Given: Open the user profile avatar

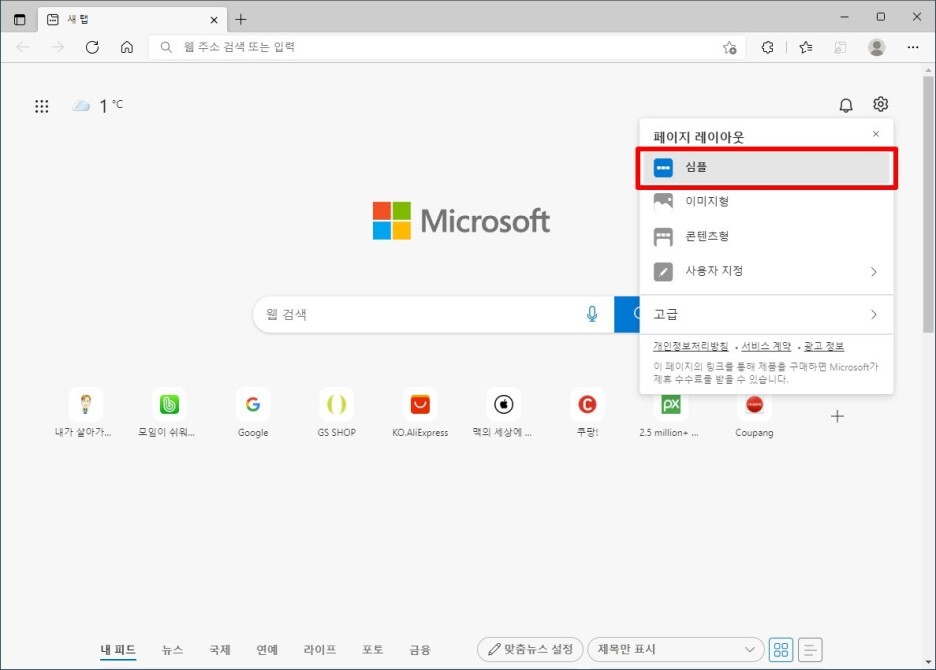Looking at the screenshot, I should tap(876, 47).
